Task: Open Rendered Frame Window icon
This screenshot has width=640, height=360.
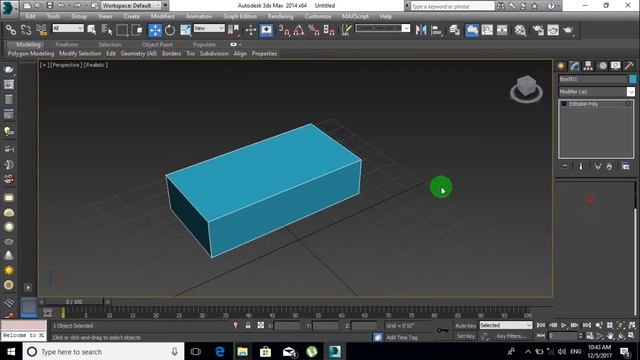Action: pyautogui.click(x=553, y=30)
